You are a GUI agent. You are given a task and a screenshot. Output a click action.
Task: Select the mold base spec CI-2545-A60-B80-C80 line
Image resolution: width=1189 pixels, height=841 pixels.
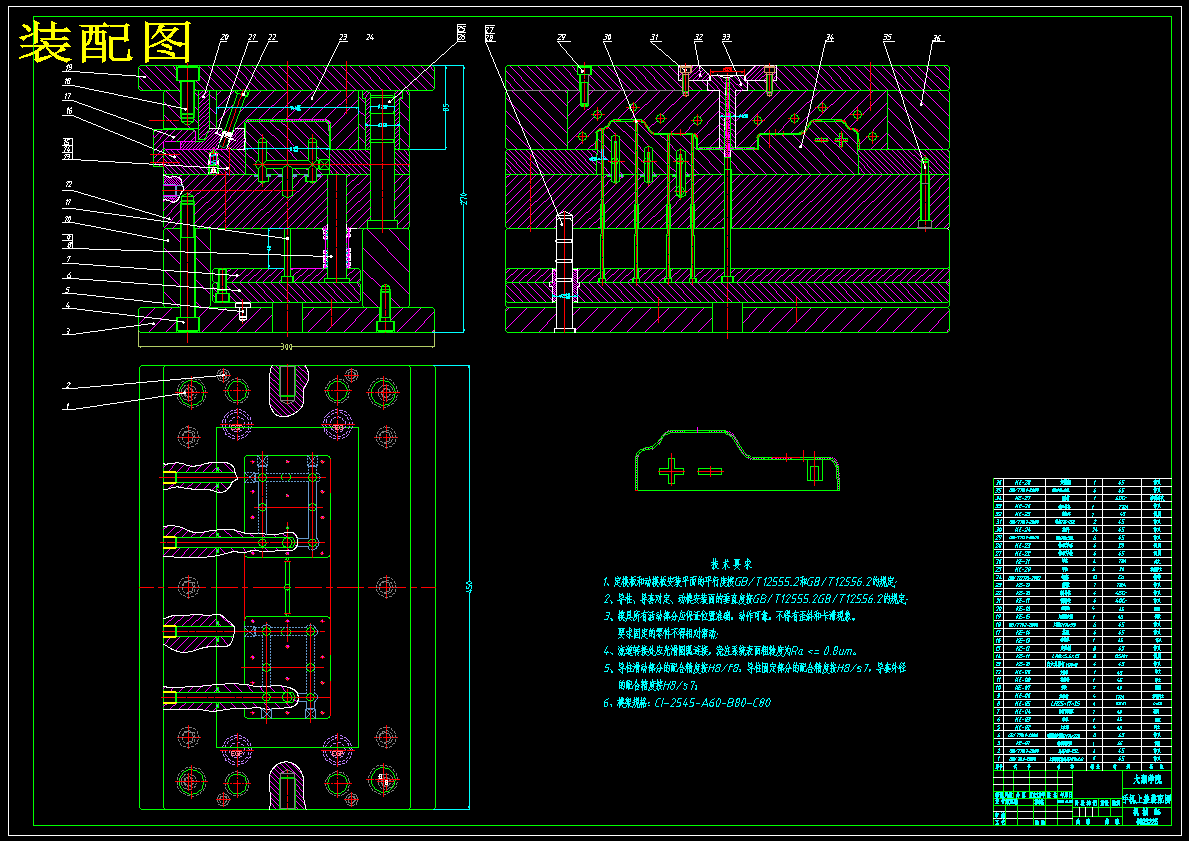pos(687,703)
